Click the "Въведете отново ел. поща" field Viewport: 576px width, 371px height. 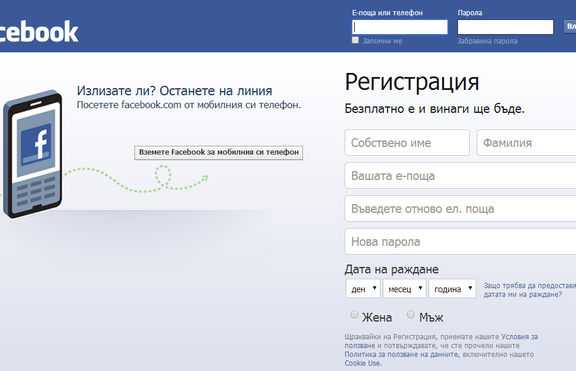[460, 209]
